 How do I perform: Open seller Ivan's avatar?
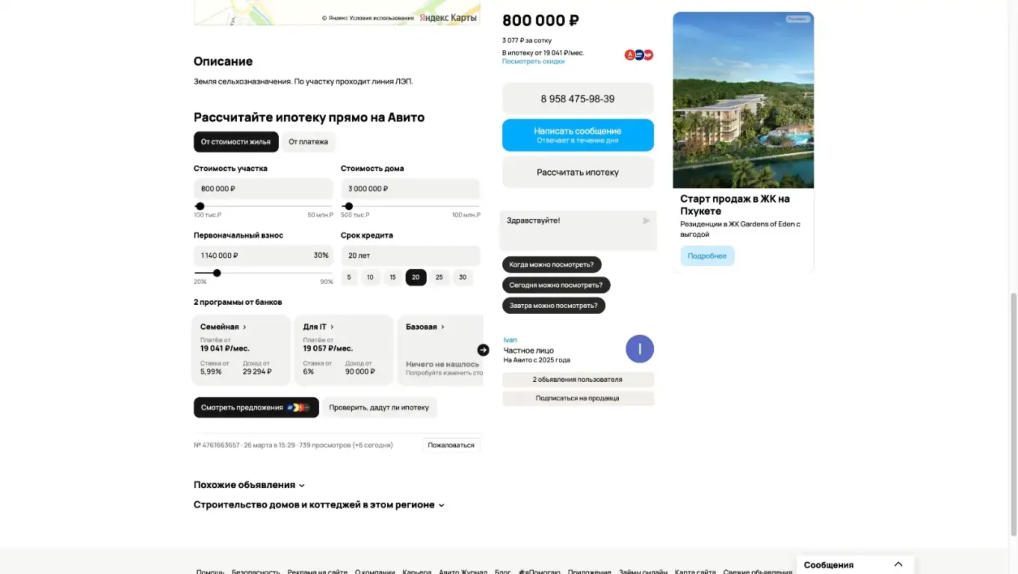click(639, 349)
